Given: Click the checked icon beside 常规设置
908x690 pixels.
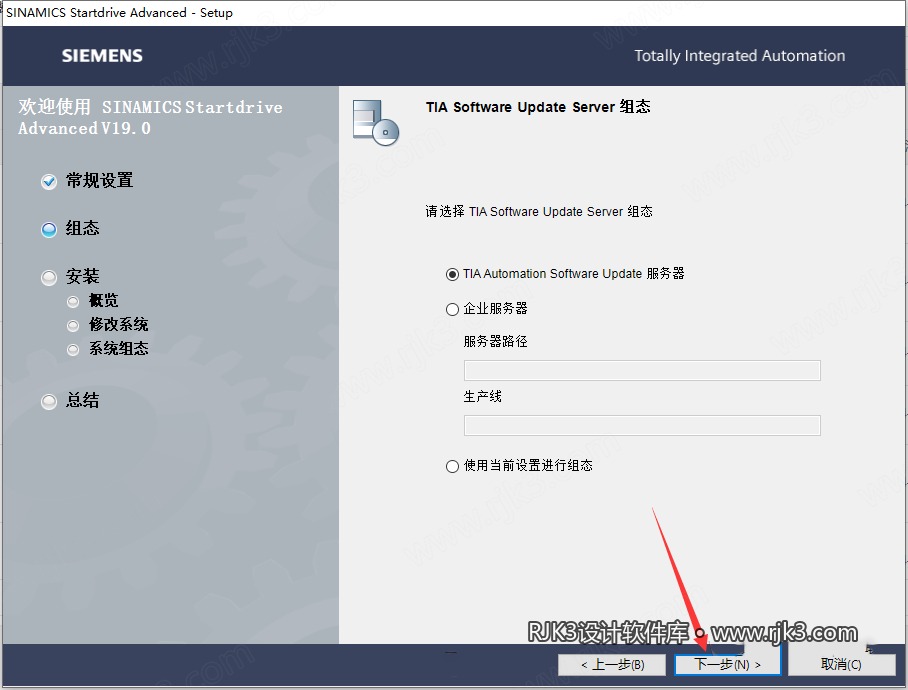Looking at the screenshot, I should point(49,182).
